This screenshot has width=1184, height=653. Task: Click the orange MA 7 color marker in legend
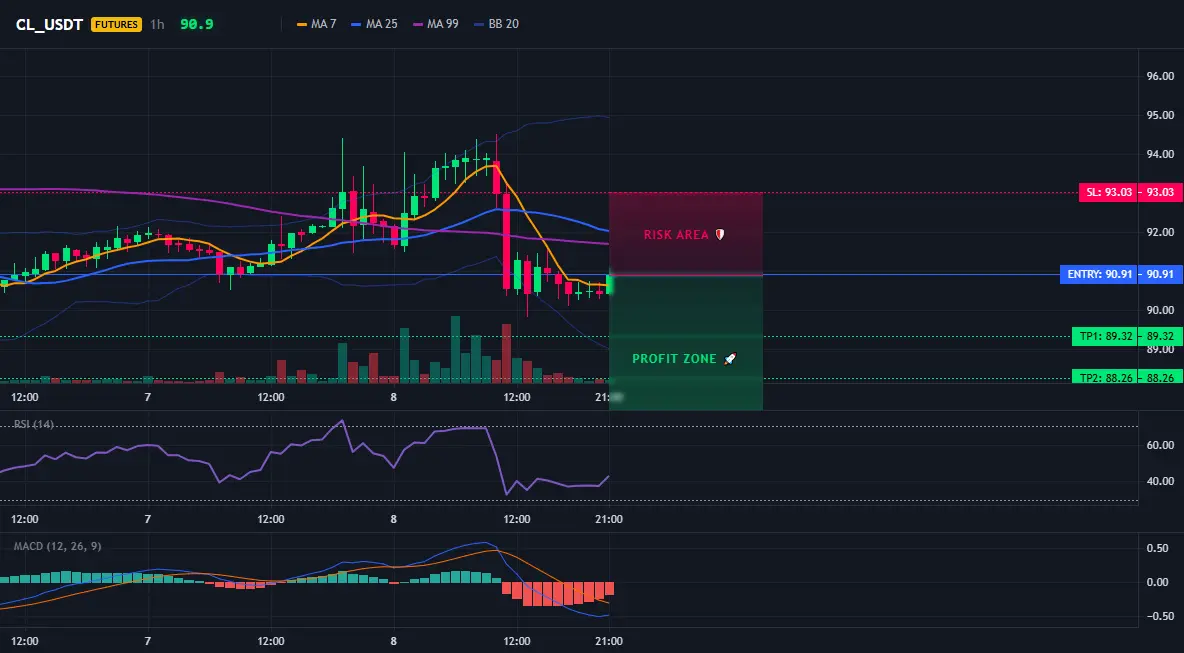tap(302, 24)
